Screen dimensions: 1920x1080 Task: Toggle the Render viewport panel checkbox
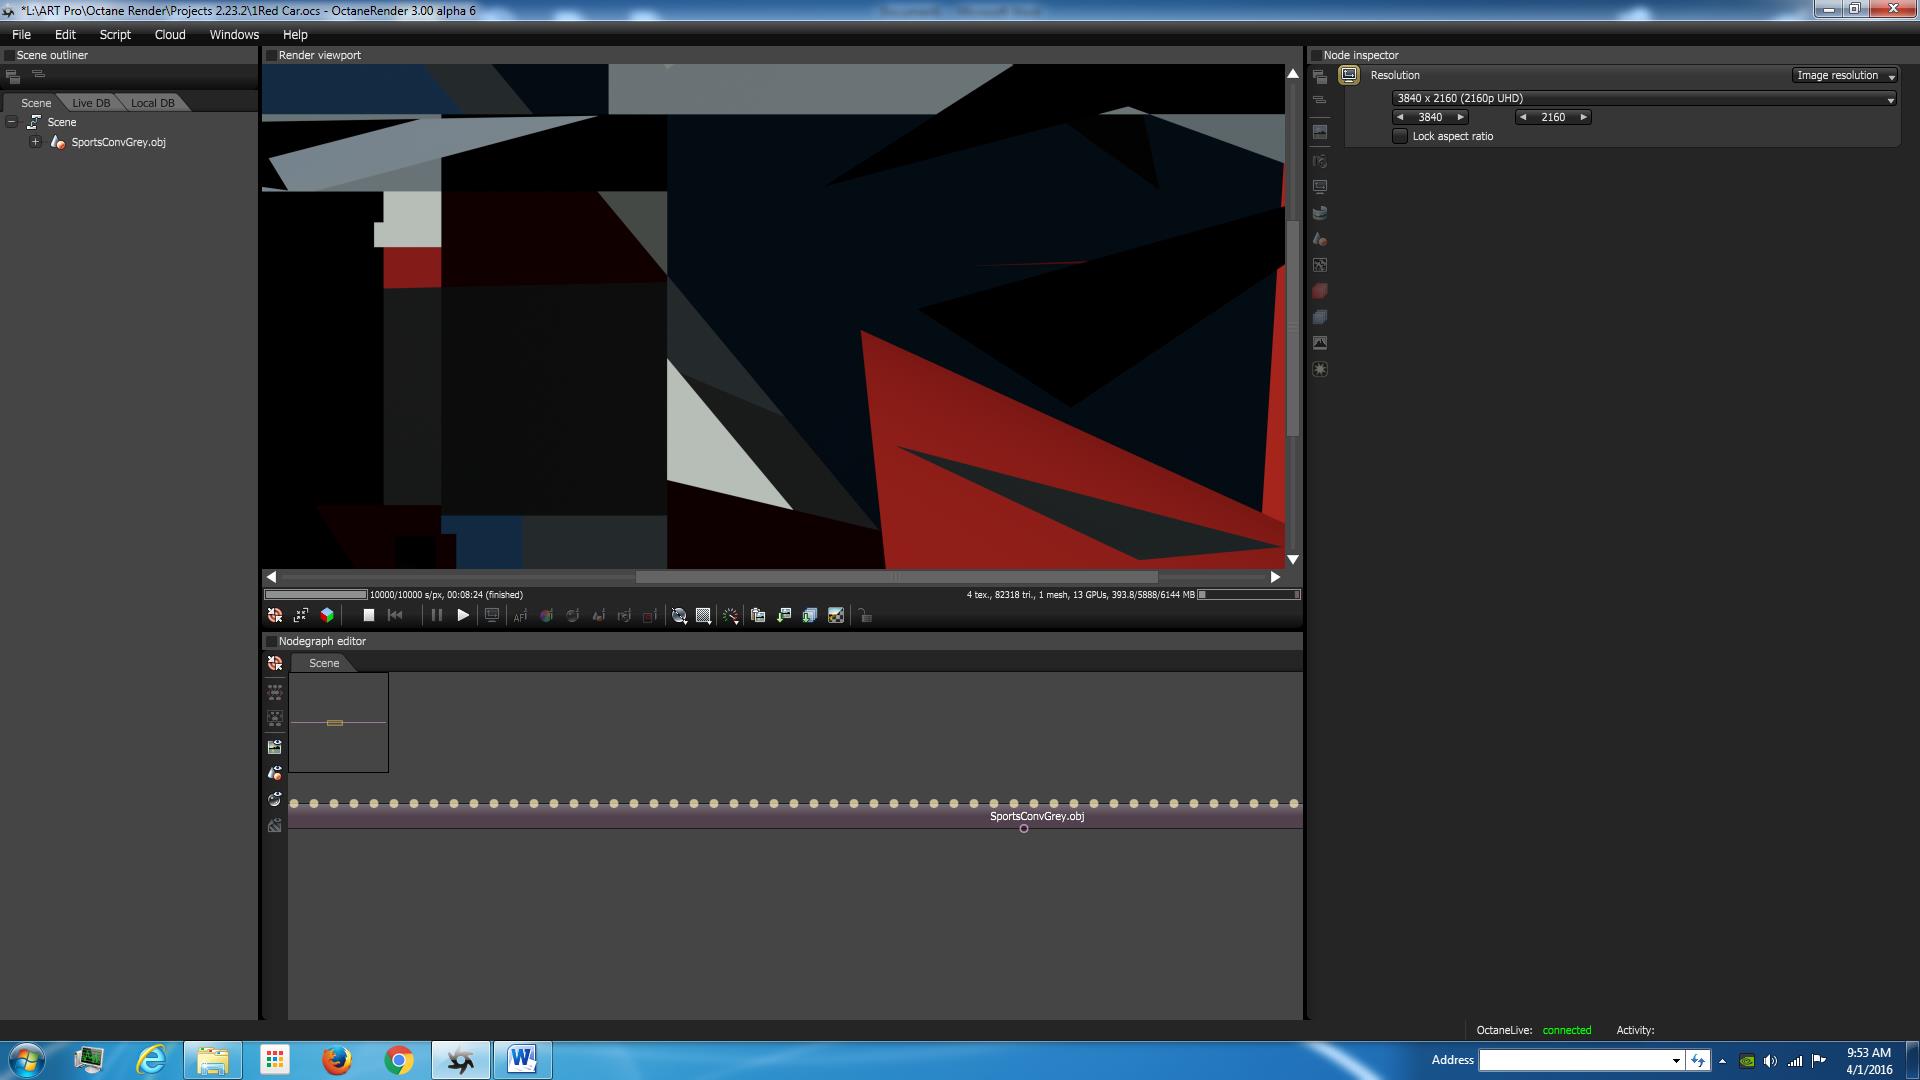(270, 55)
